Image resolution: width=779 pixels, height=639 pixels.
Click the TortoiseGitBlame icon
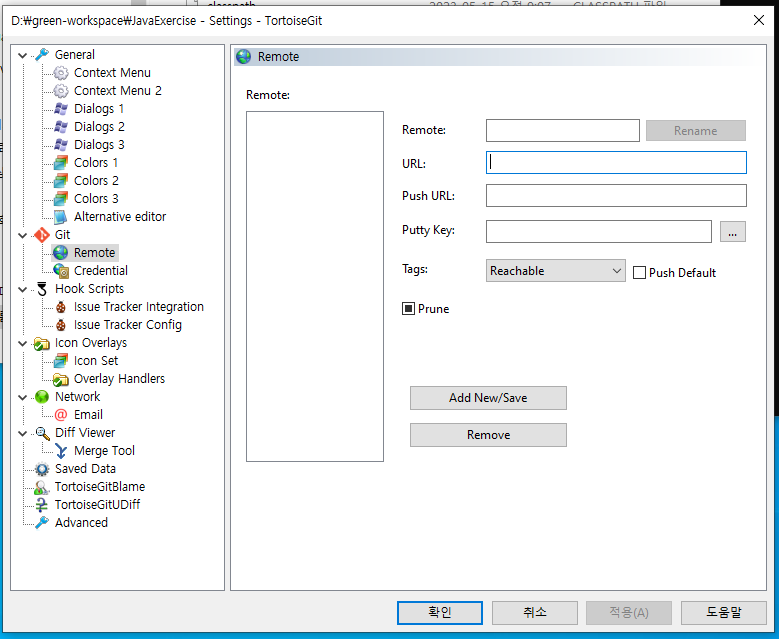tap(42, 487)
